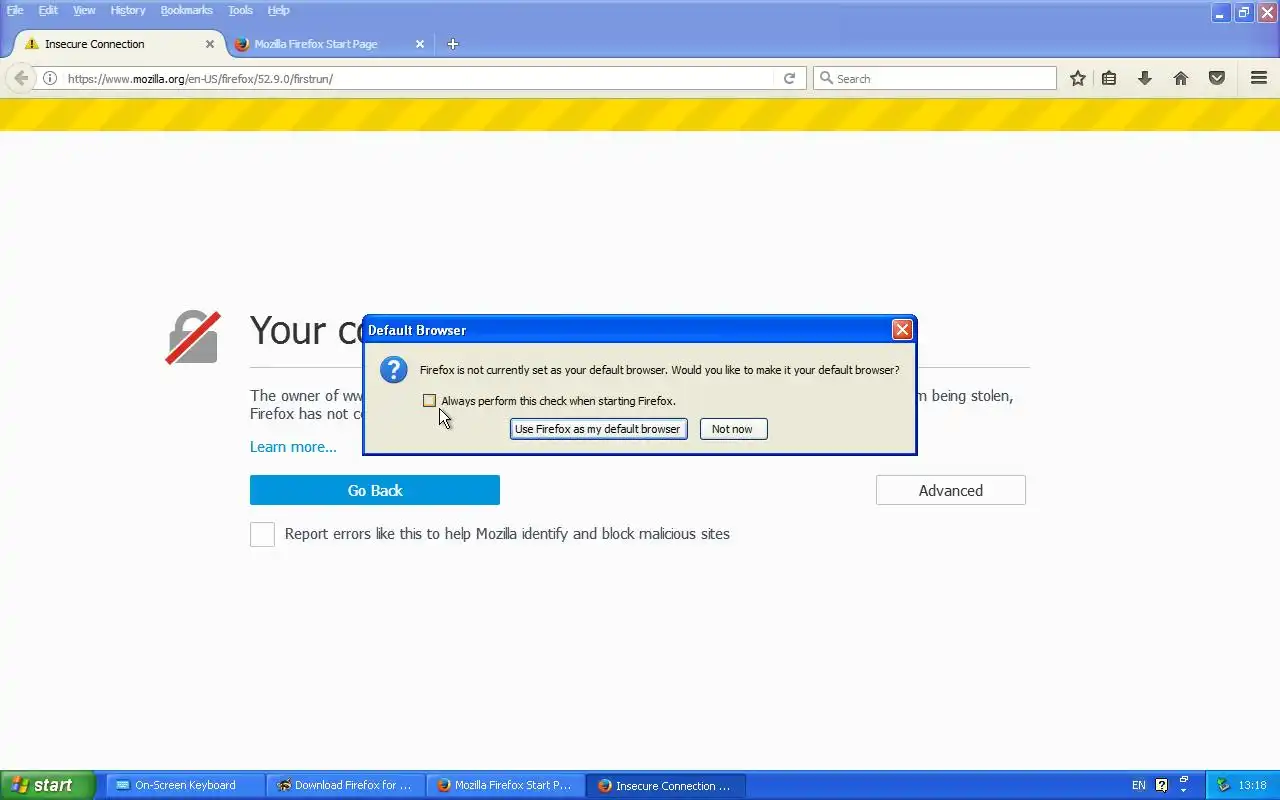Open the Edit menu
Viewport: 1280px width, 800px height.
[48, 10]
